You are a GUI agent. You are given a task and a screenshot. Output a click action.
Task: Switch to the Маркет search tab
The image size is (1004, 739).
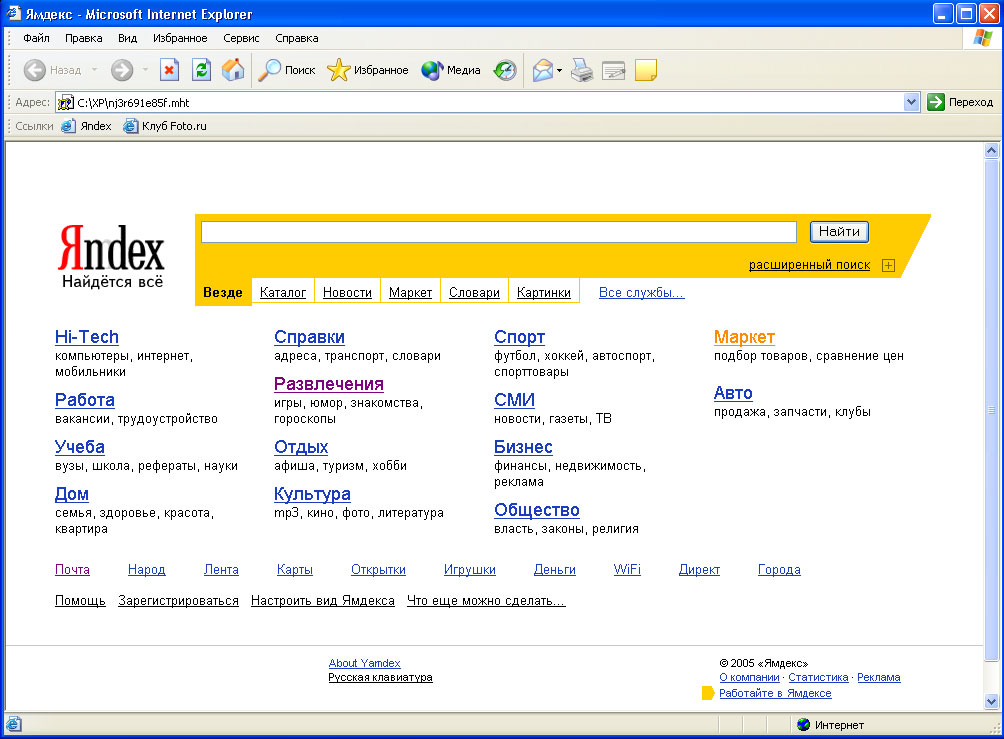click(410, 292)
